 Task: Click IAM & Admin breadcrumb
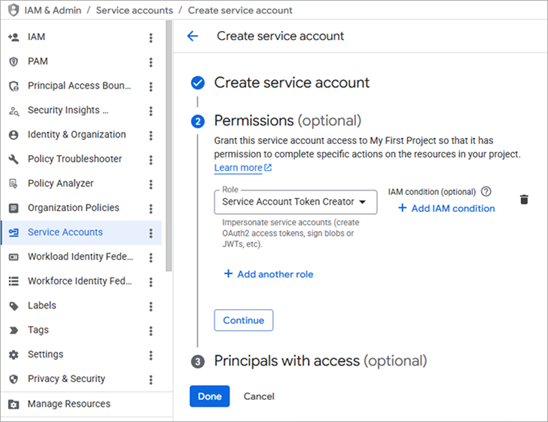click(53, 10)
